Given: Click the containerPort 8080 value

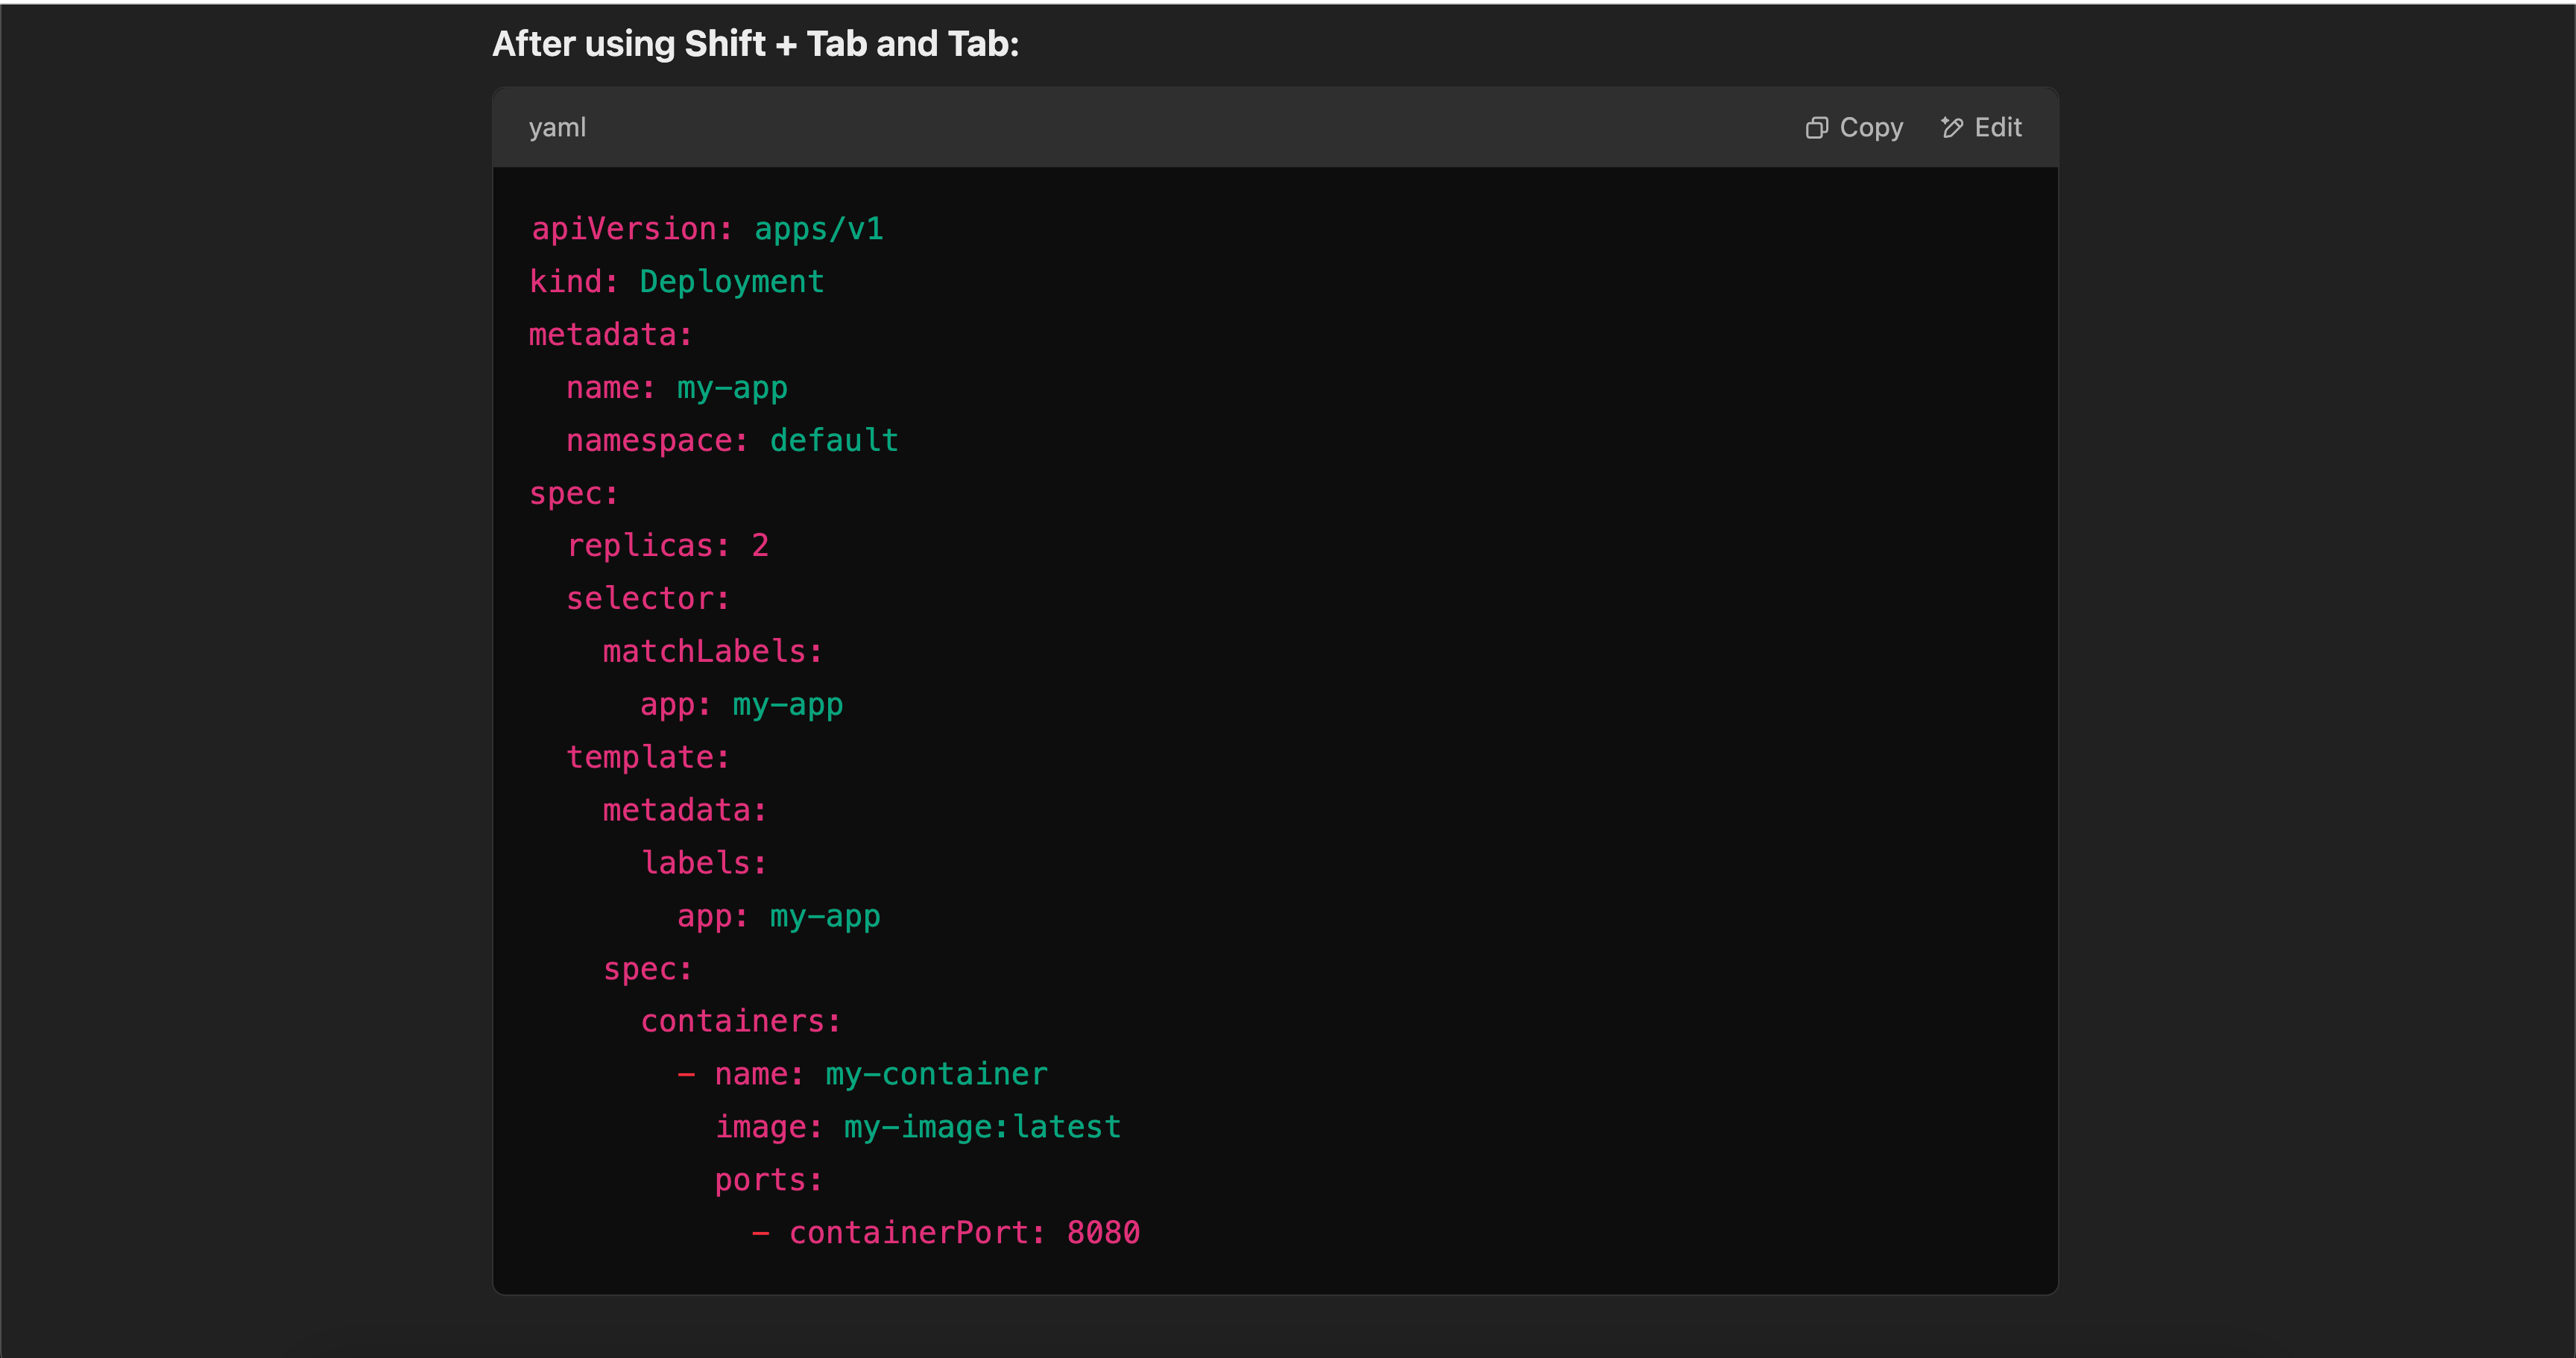Looking at the screenshot, I should point(1103,1233).
